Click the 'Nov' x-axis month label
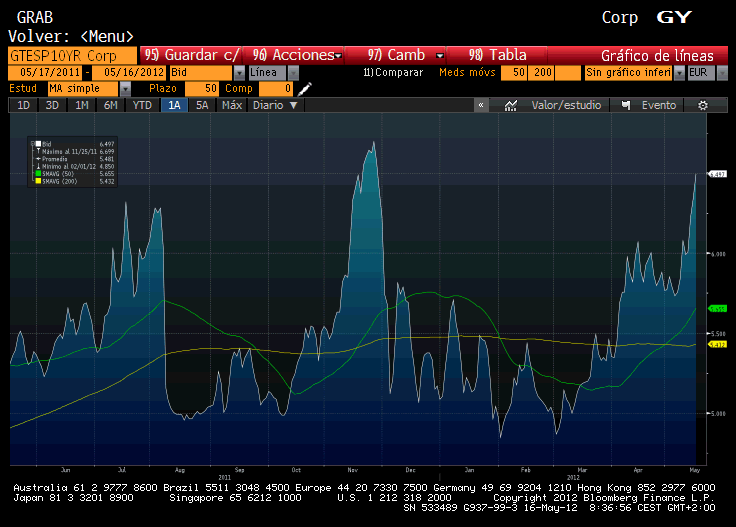Viewport: 736px width, 527px height. coord(353,470)
